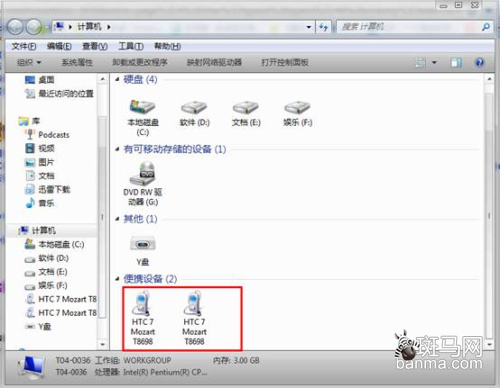
Task: Select the 库 library node
Action: [x=29, y=121]
